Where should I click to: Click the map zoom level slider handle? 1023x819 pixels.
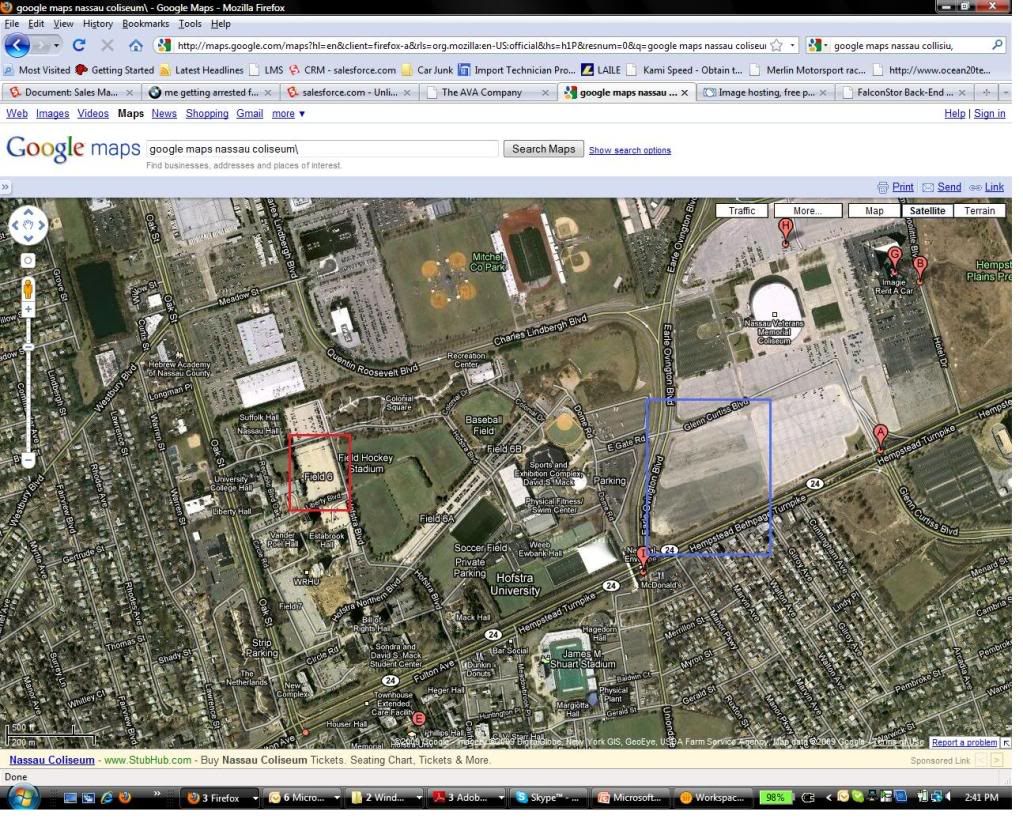28,346
